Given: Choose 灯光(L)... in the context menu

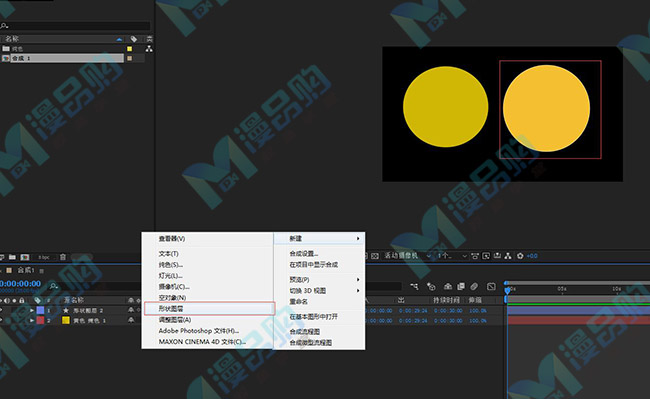Looking at the screenshot, I should tap(207, 276).
